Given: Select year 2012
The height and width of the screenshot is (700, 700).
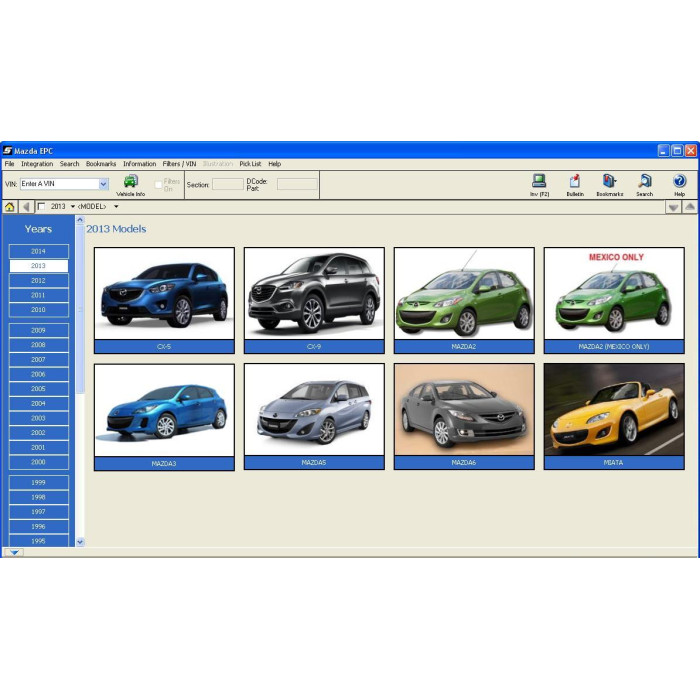Looking at the screenshot, I should (38, 281).
